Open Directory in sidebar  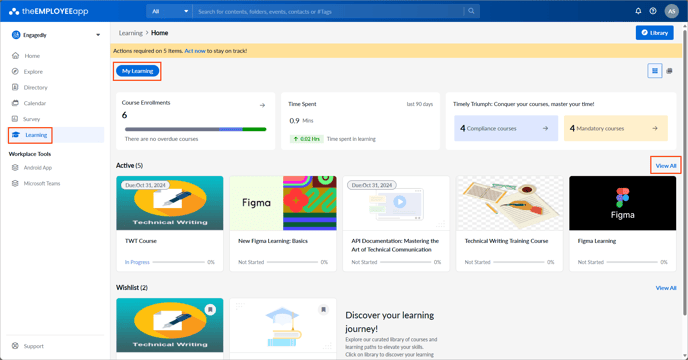coord(36,87)
